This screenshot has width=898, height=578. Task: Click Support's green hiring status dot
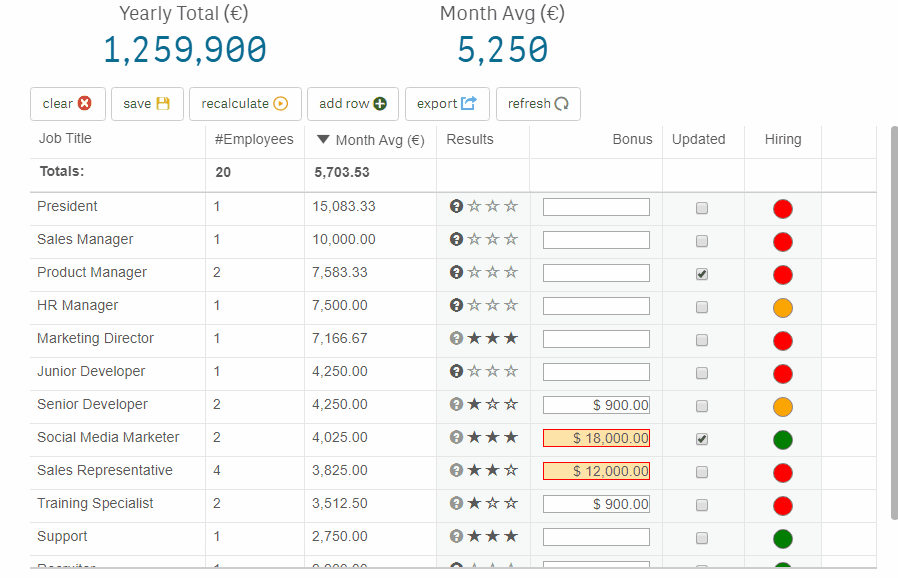click(x=783, y=539)
